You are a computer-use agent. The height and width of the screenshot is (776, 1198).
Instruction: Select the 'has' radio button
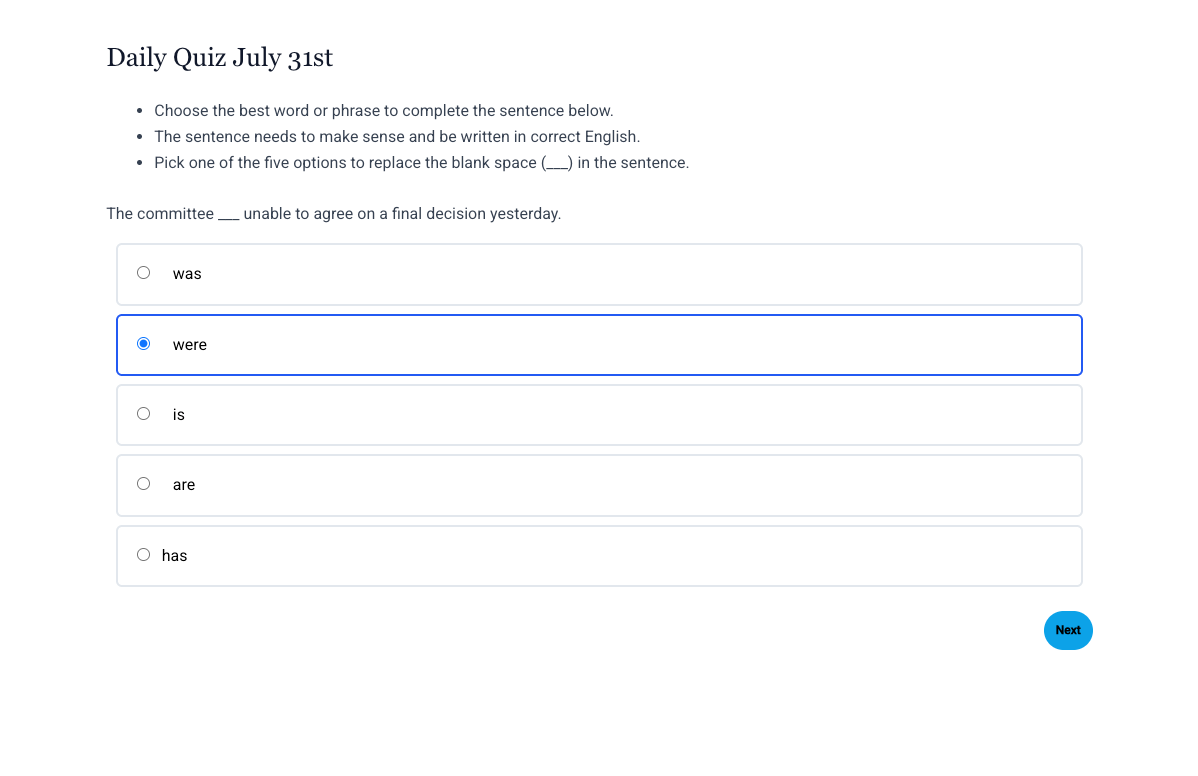click(x=144, y=555)
